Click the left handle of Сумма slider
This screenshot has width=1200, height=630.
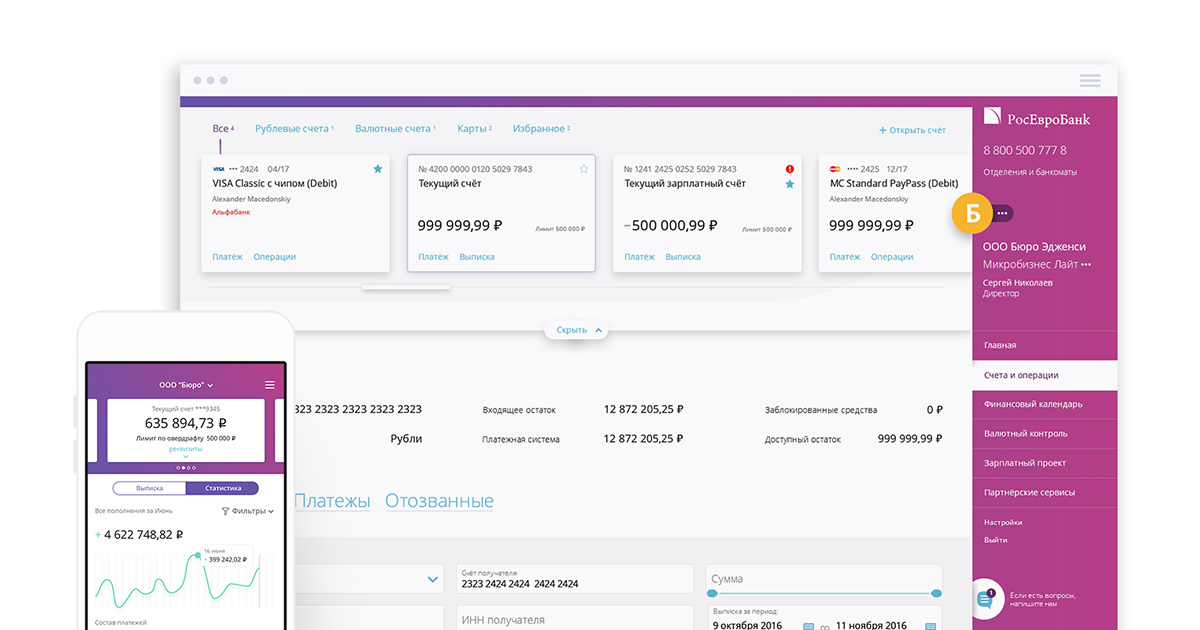click(711, 594)
